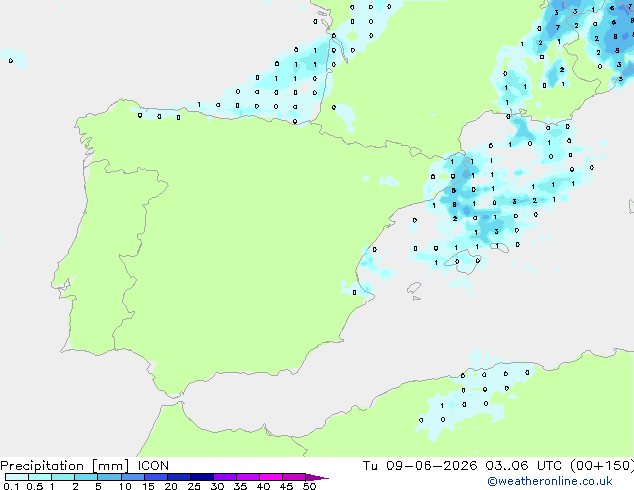Select the 0.1–0.5 mm palest legend swatch
Screen dimensions: 634x490
[x=17, y=477]
